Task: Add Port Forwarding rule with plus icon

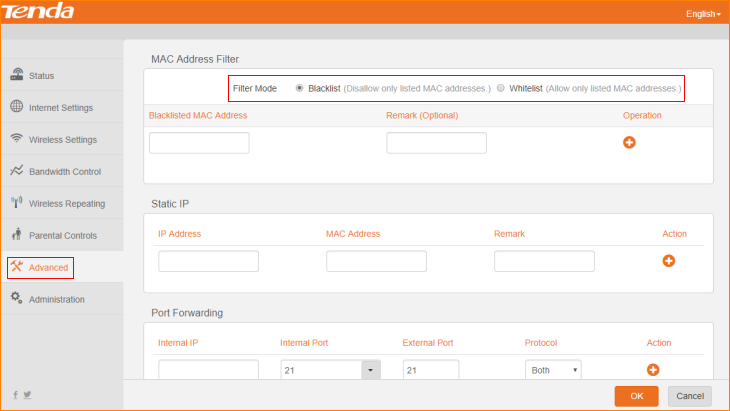Action: pyautogui.click(x=652, y=369)
